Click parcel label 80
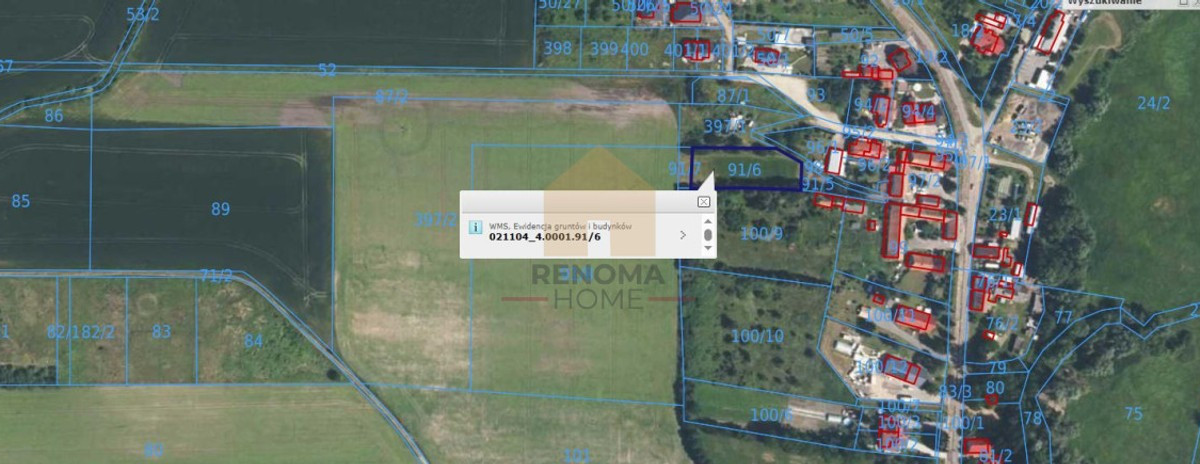Image resolution: width=1200 pixels, height=464 pixels. click(x=994, y=387)
